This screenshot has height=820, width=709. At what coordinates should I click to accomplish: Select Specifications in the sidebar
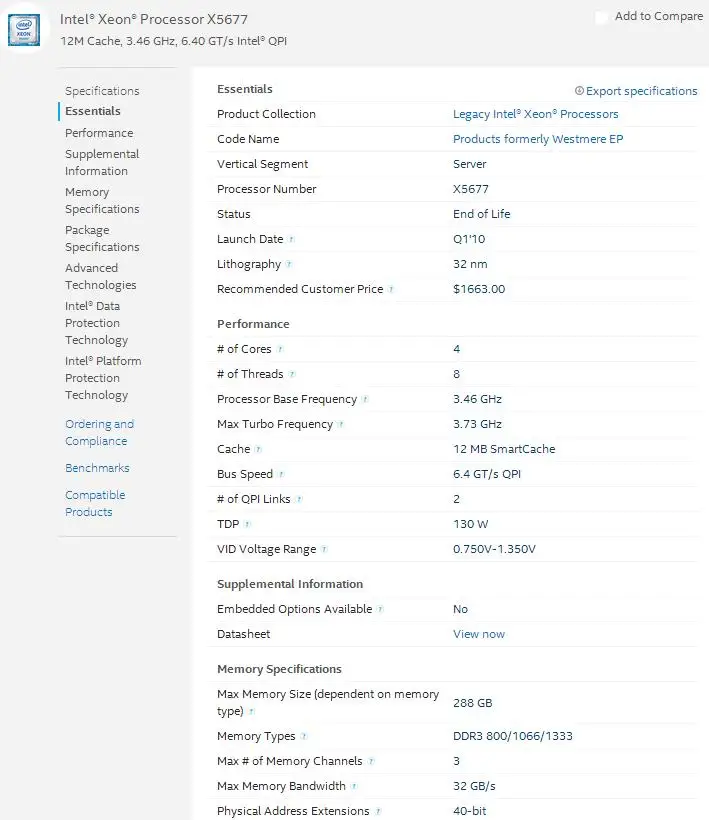(x=102, y=91)
